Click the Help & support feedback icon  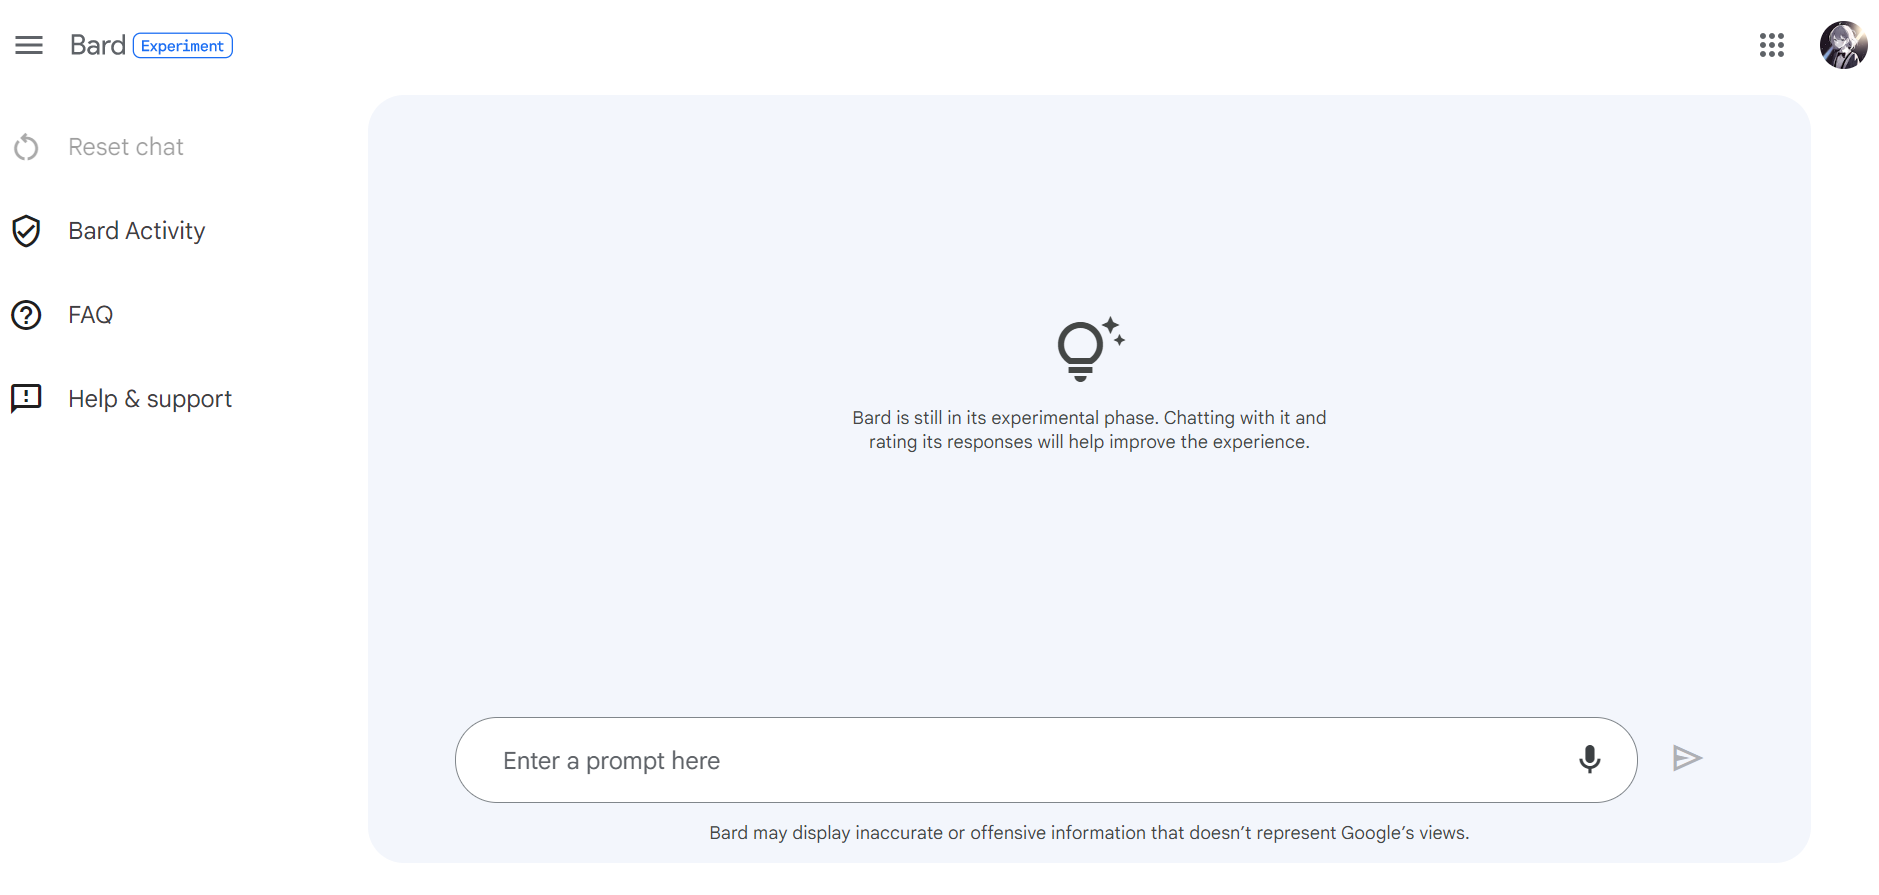coord(26,398)
